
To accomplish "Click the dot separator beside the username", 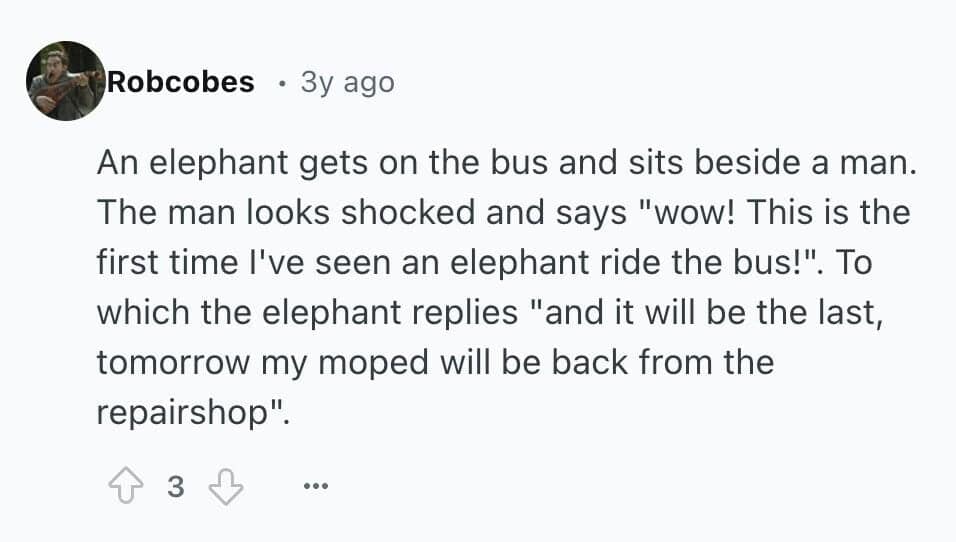I will pos(283,83).
